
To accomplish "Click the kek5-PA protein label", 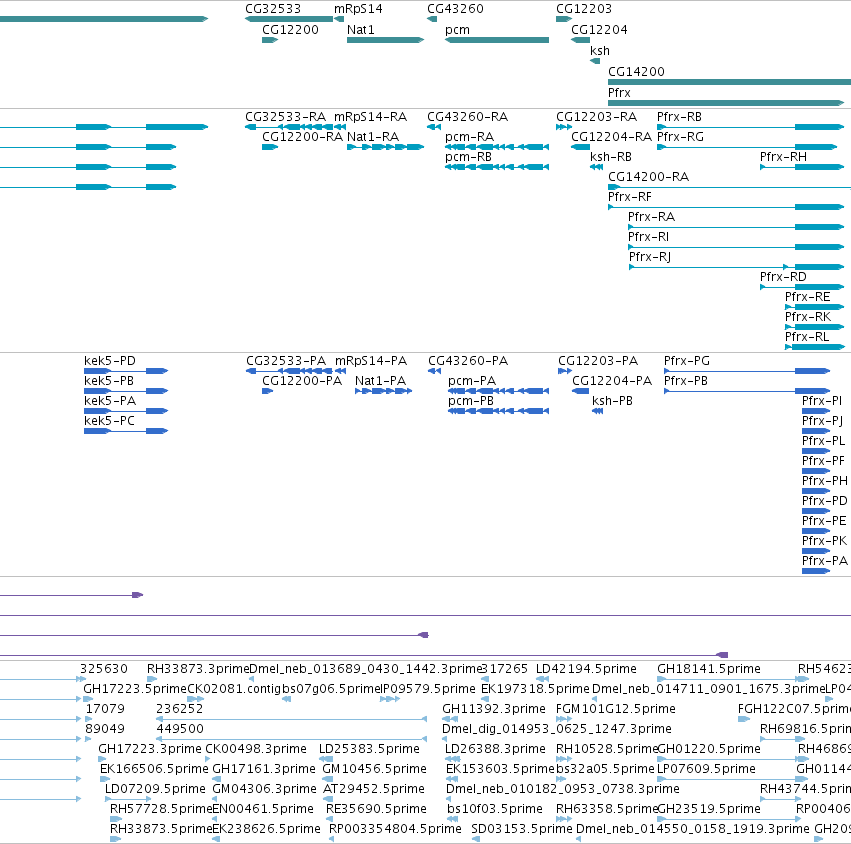I will tap(110, 401).
